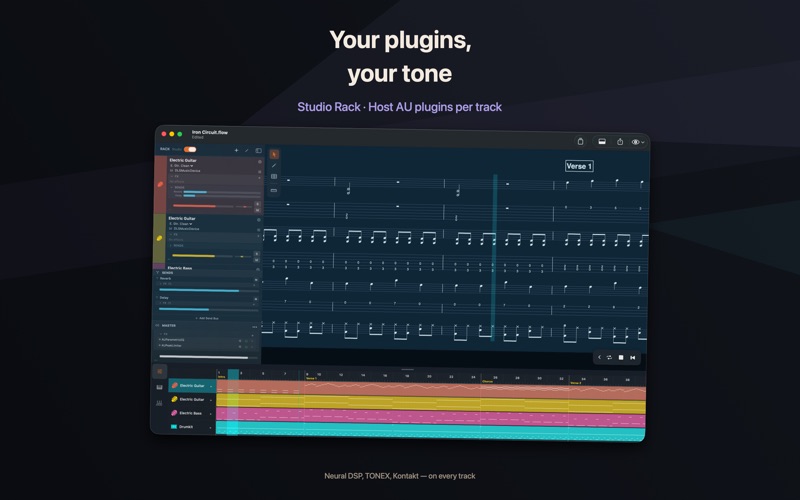This screenshot has width=800, height=500.
Task: Solo the red Electric Guitar rack track
Action: pyautogui.click(x=257, y=204)
